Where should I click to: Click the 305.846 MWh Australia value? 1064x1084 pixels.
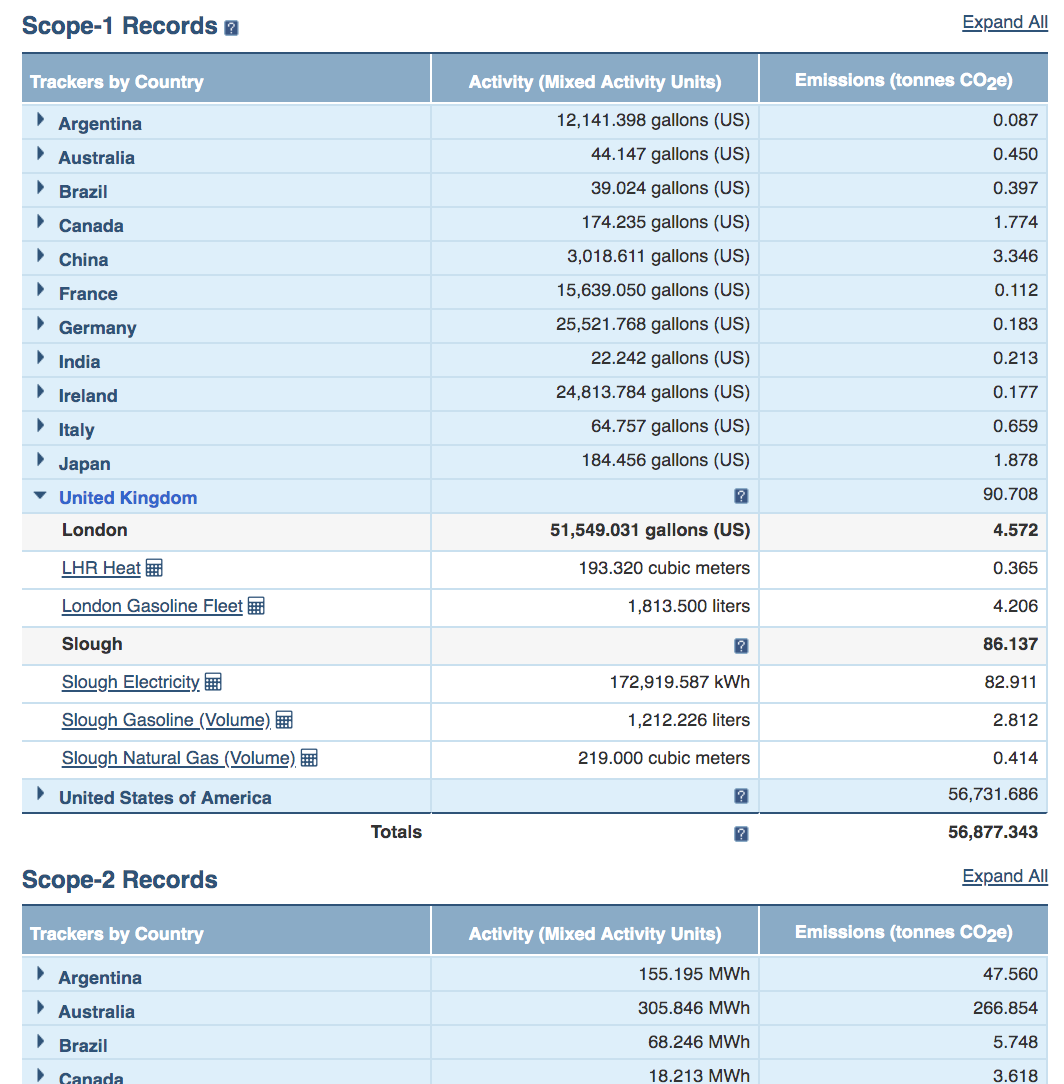click(x=693, y=1008)
